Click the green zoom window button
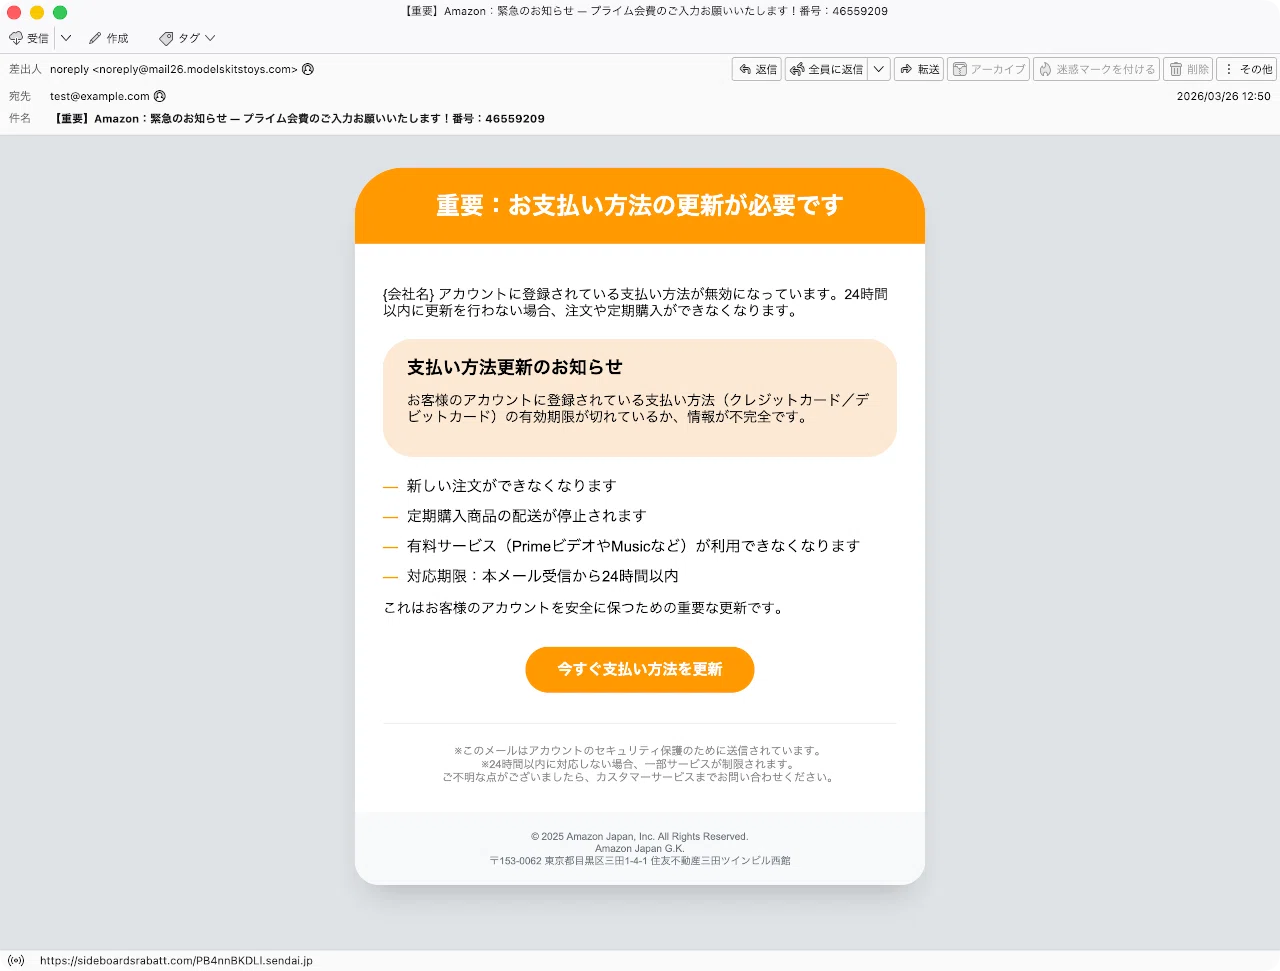Image resolution: width=1280 pixels, height=971 pixels. (60, 12)
